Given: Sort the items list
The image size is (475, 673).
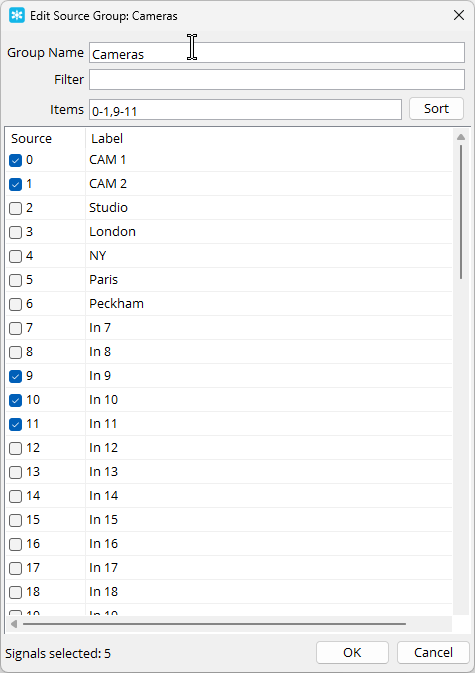Looking at the screenshot, I should [436, 109].
